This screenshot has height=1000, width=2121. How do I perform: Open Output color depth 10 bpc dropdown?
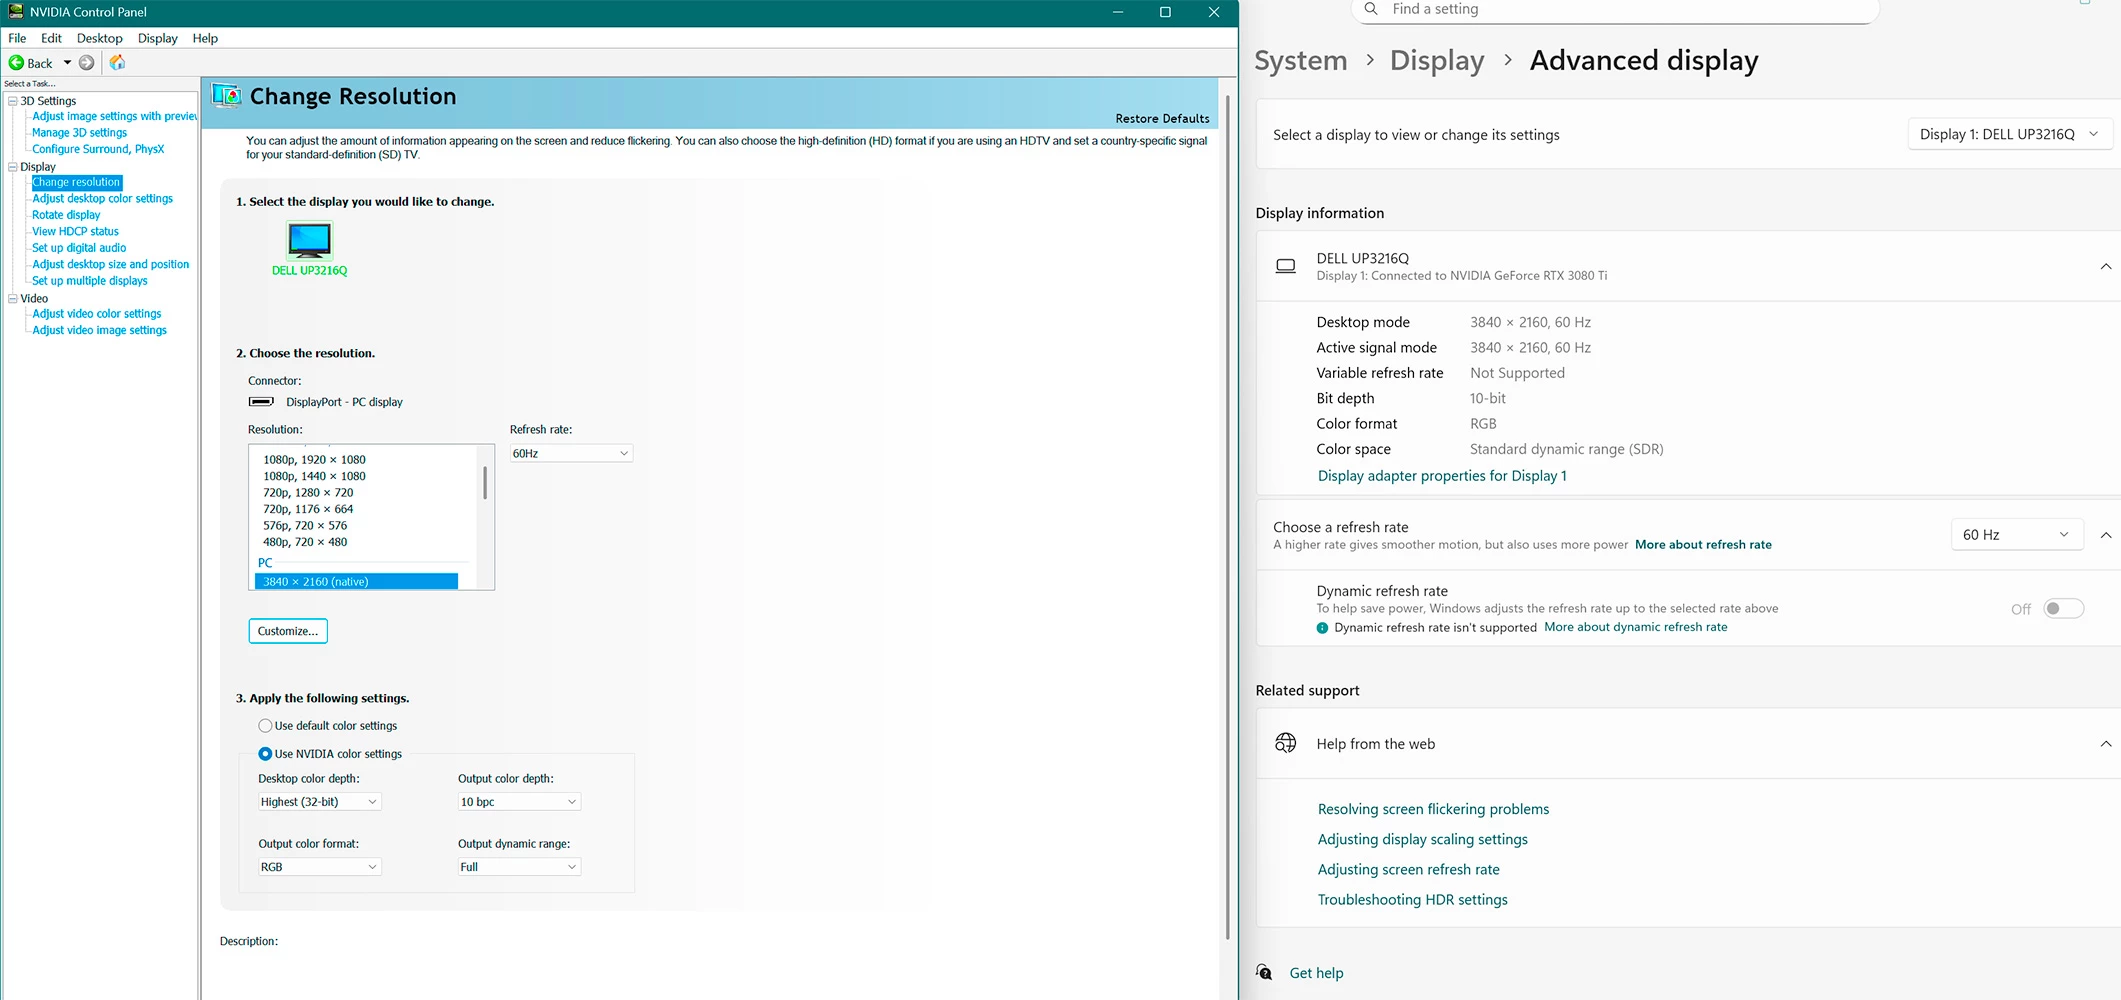click(x=519, y=802)
